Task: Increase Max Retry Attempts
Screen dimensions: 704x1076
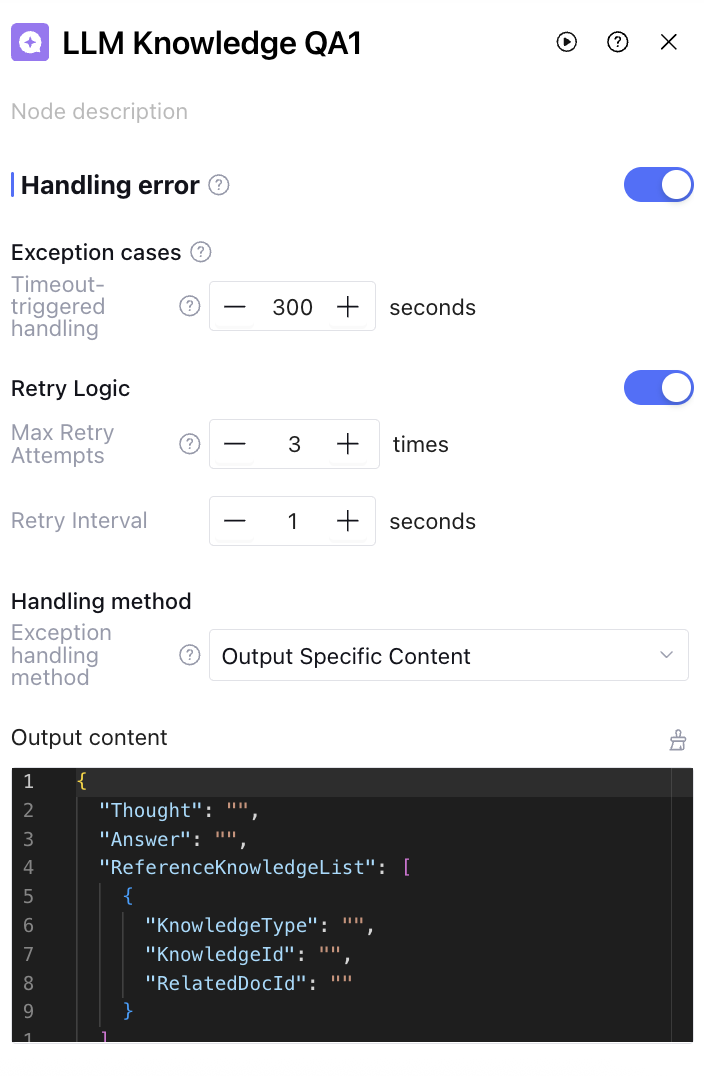Action: (347, 444)
